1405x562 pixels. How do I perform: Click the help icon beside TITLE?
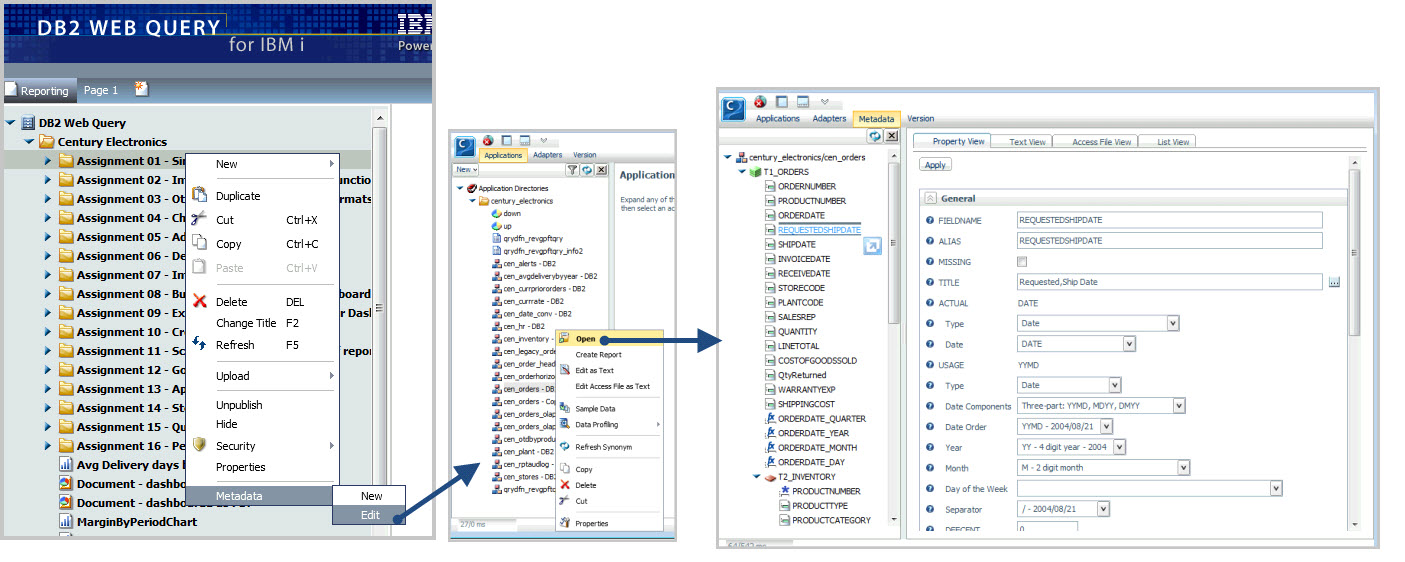click(930, 282)
